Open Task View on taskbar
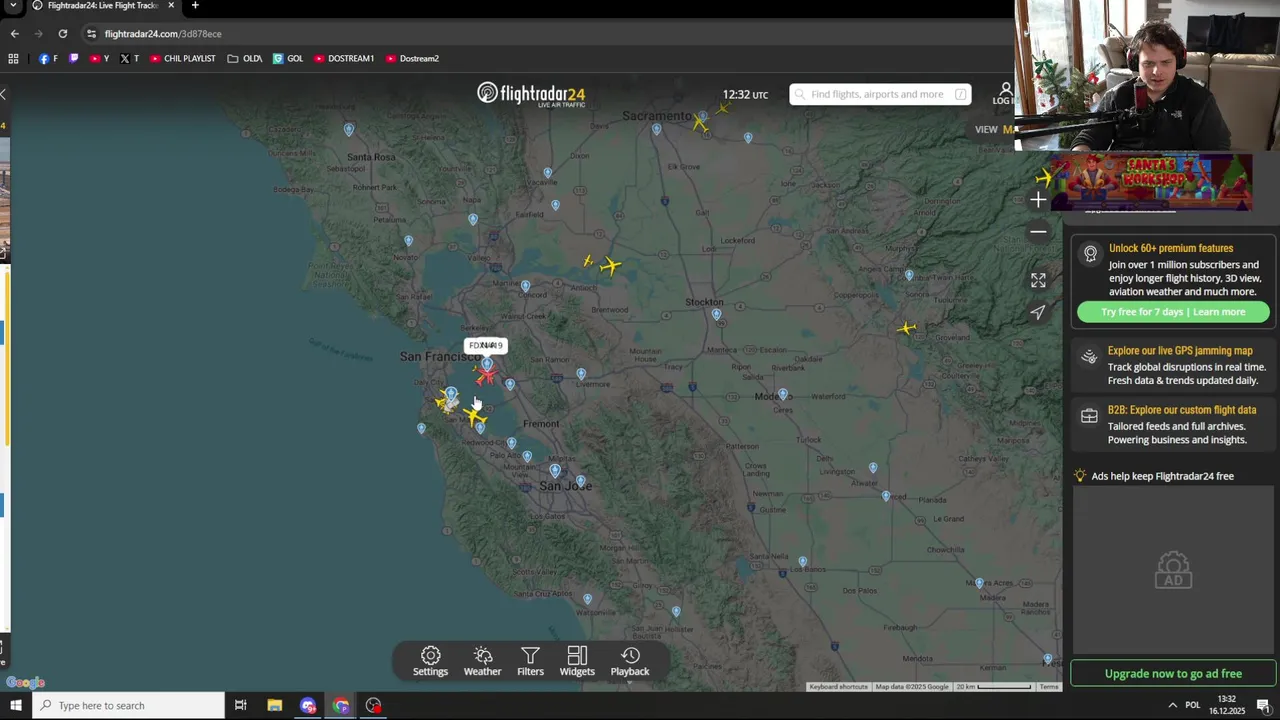 tap(240, 705)
